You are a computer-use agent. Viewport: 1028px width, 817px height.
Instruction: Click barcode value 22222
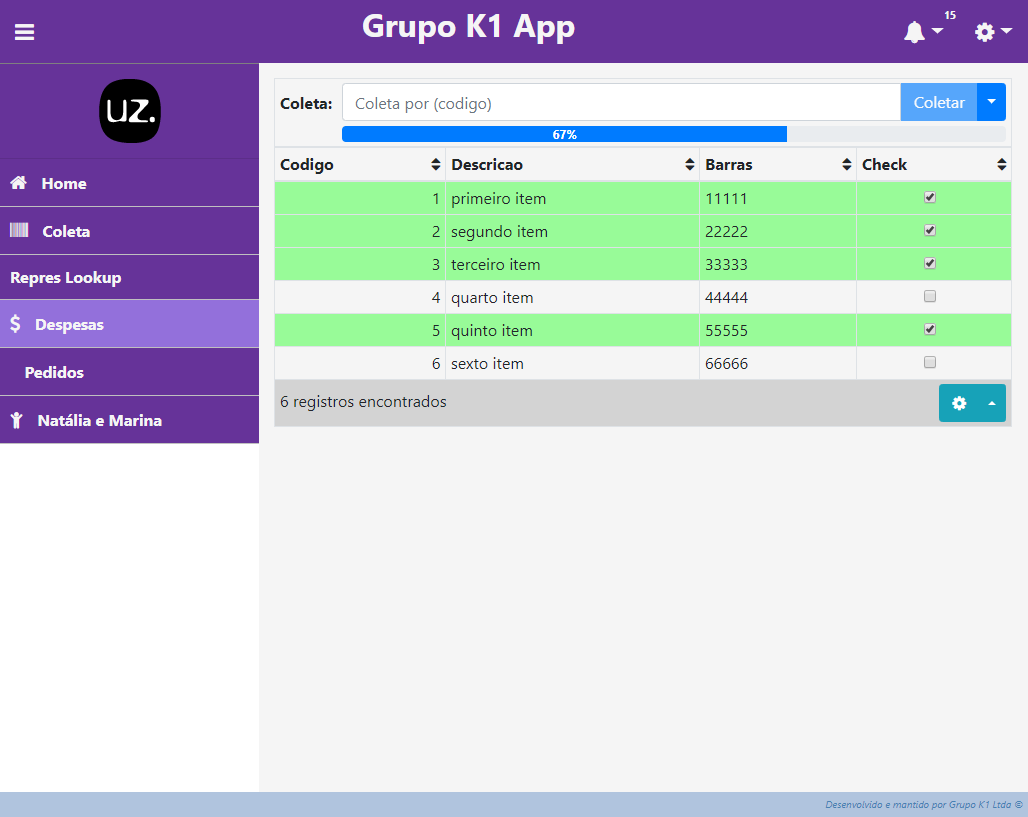click(x=726, y=231)
